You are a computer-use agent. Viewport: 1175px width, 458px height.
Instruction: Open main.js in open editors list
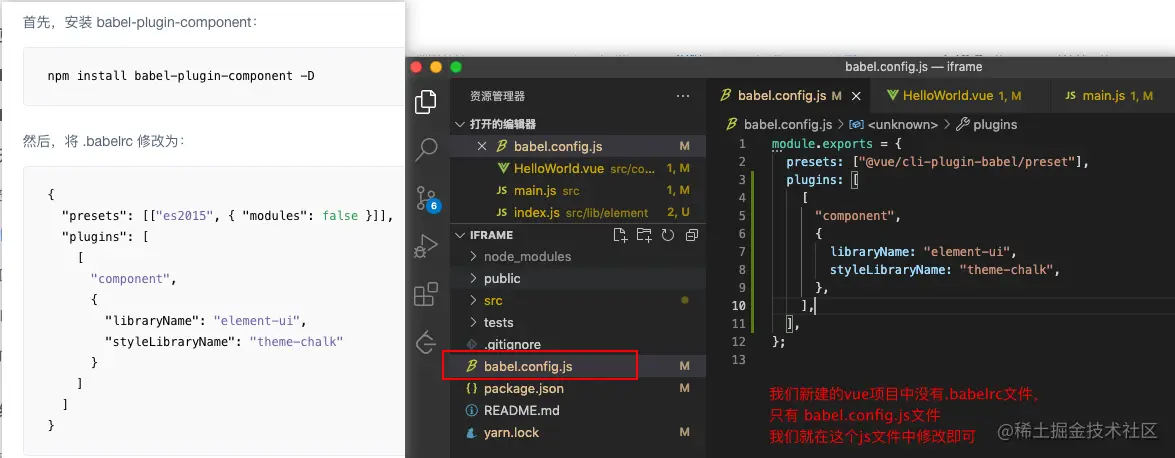(577, 190)
